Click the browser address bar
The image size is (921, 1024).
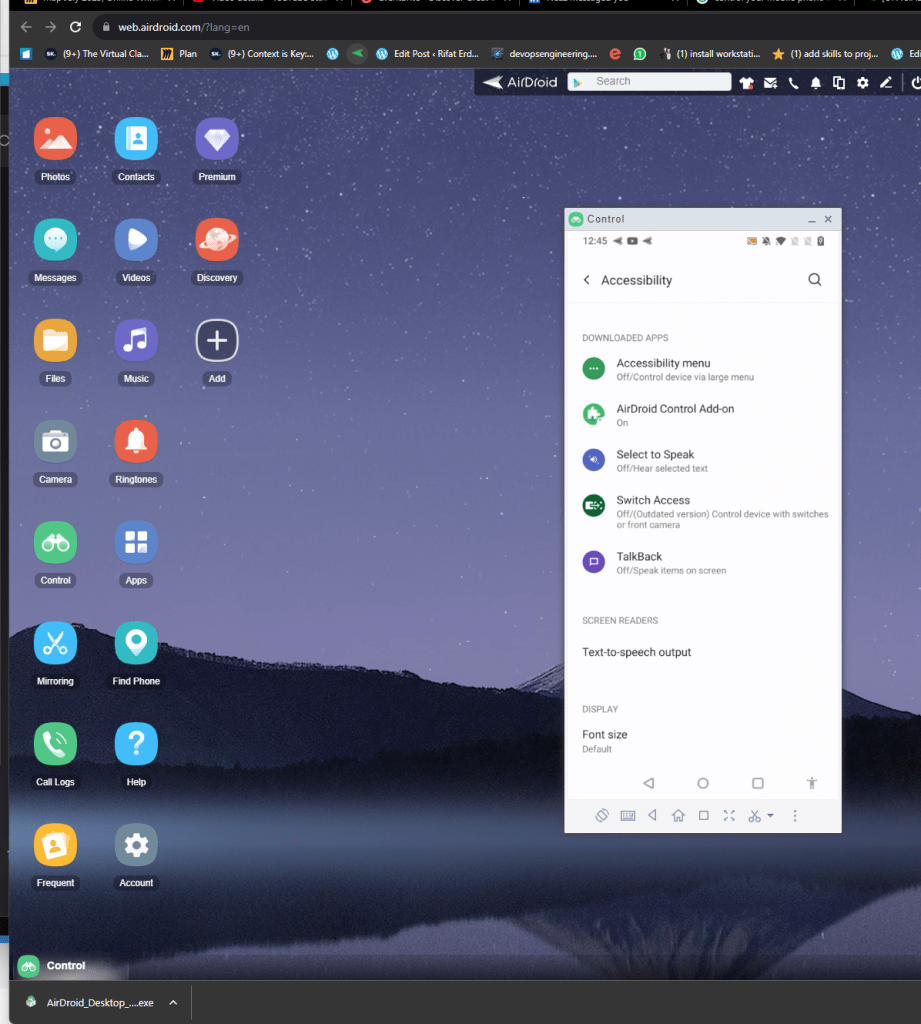pyautogui.click(x=506, y=27)
